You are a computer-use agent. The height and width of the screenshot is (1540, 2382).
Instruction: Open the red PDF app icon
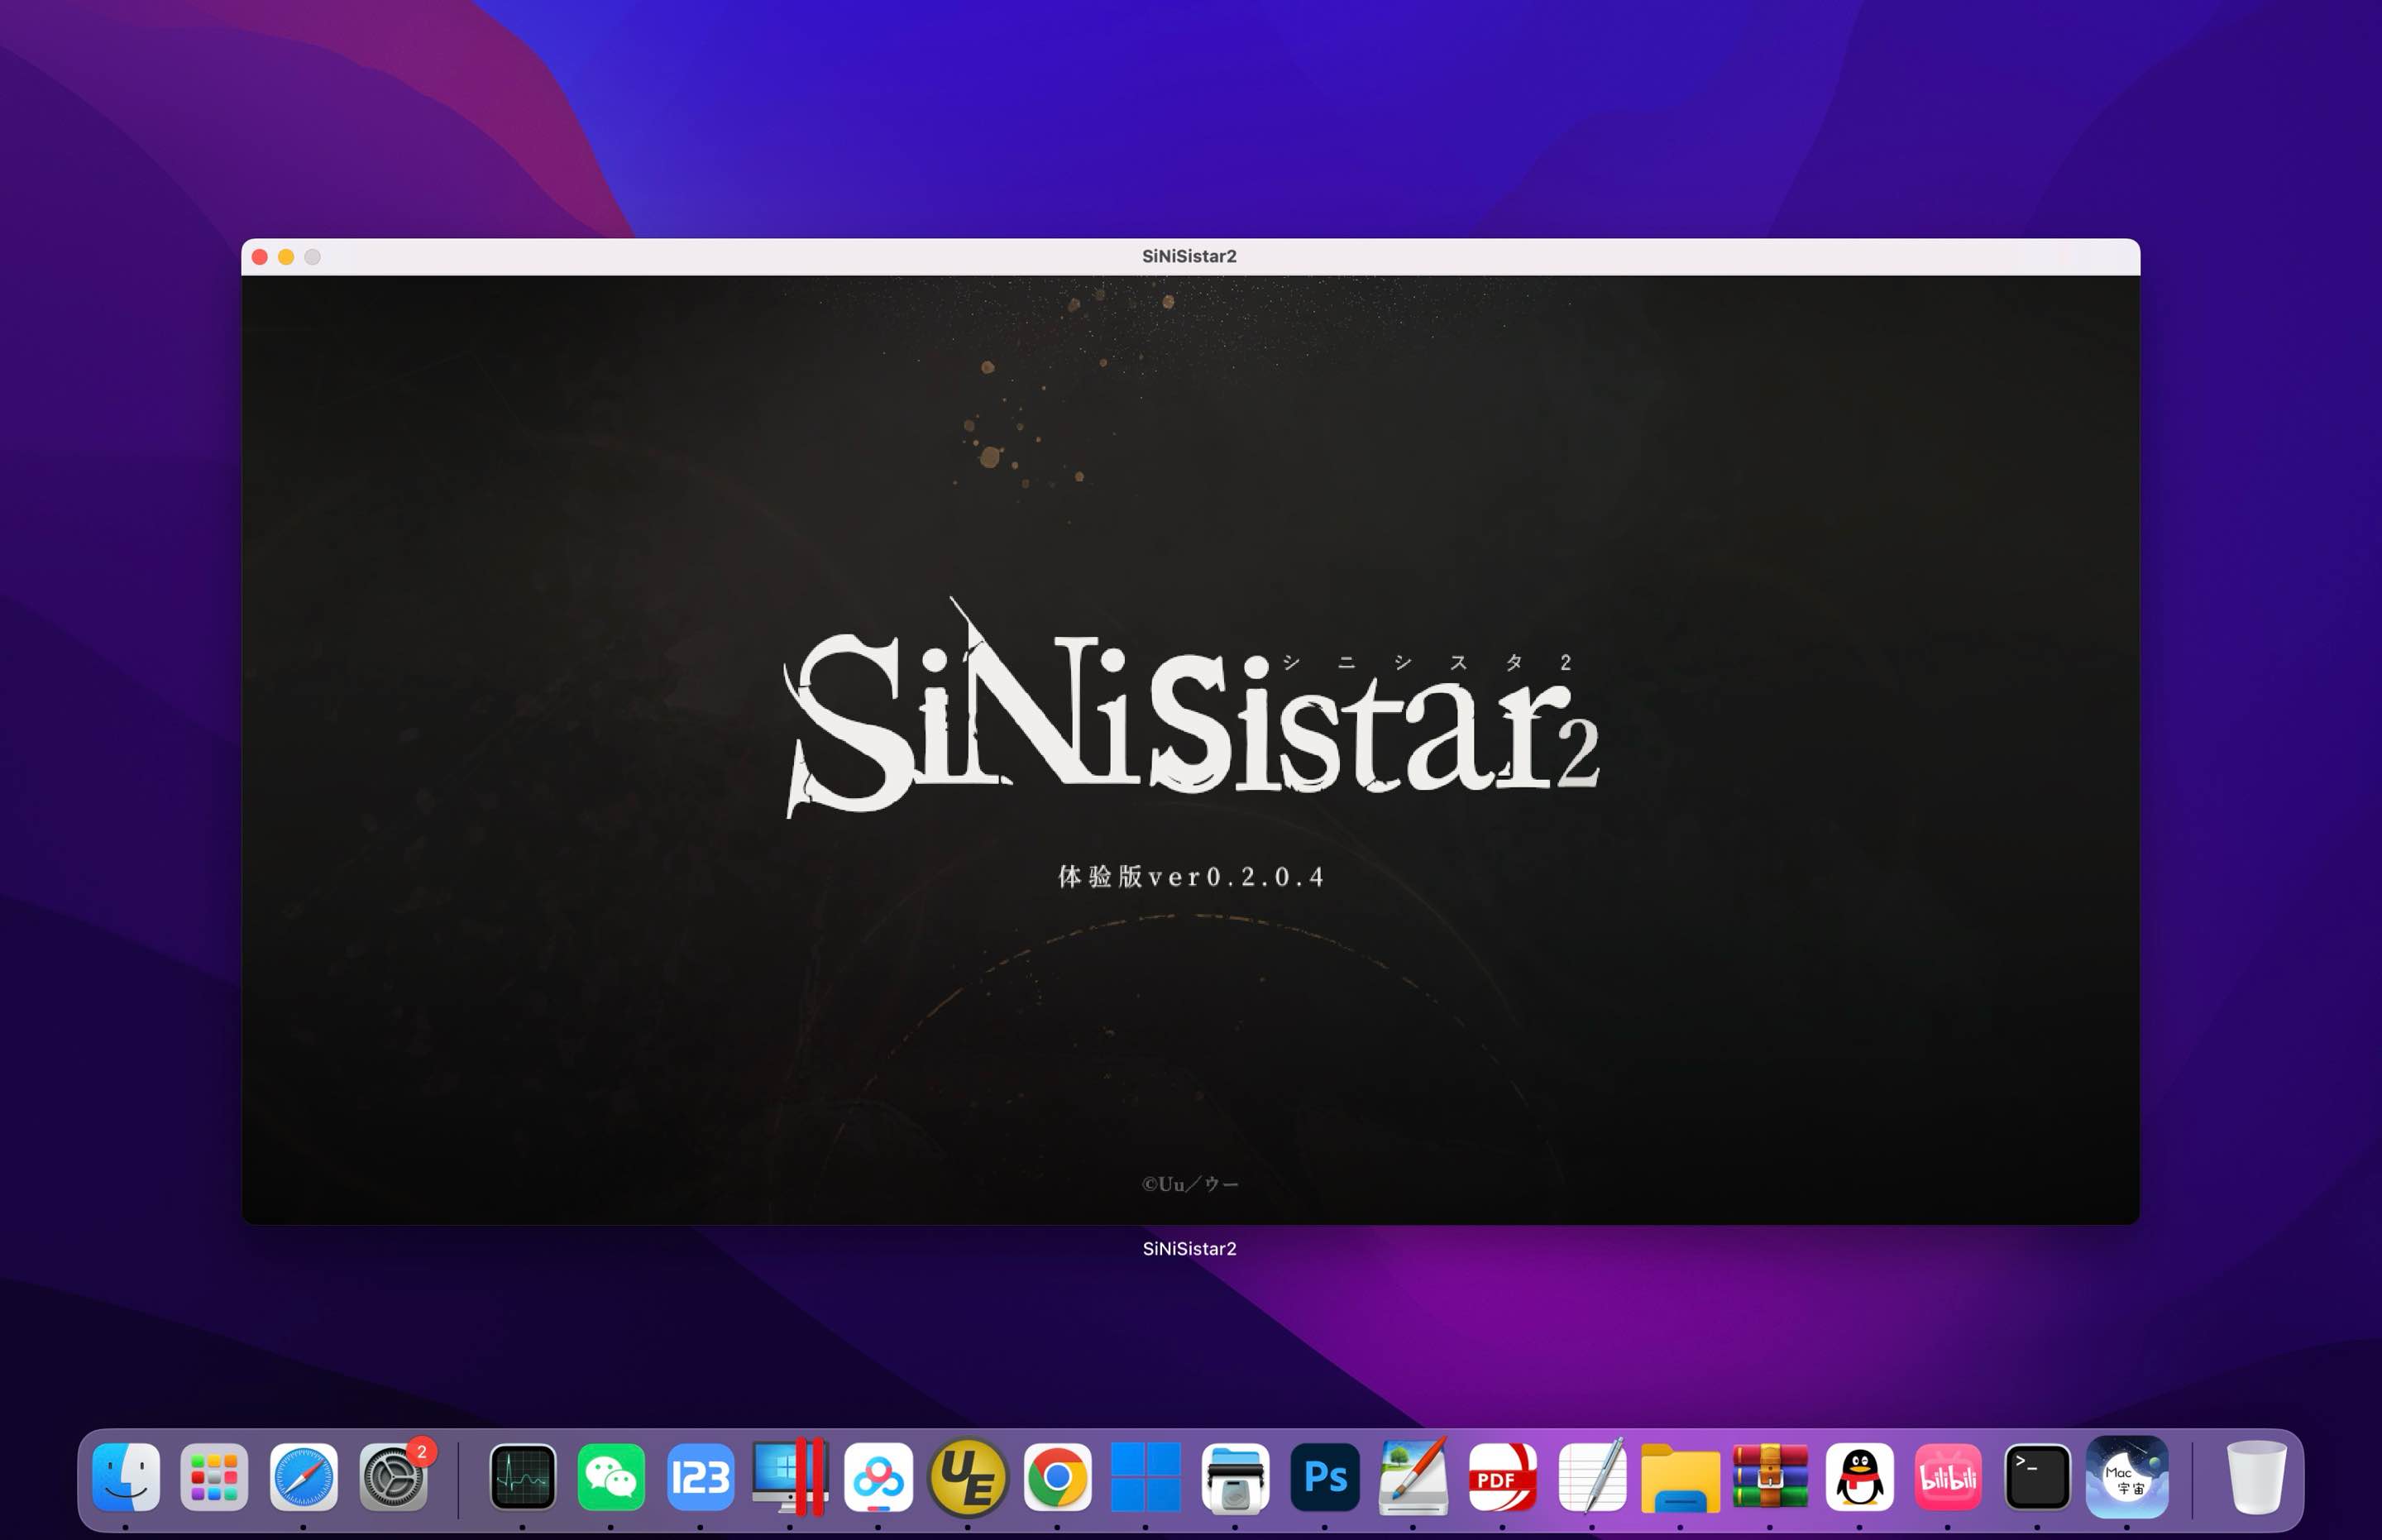click(x=1502, y=1477)
